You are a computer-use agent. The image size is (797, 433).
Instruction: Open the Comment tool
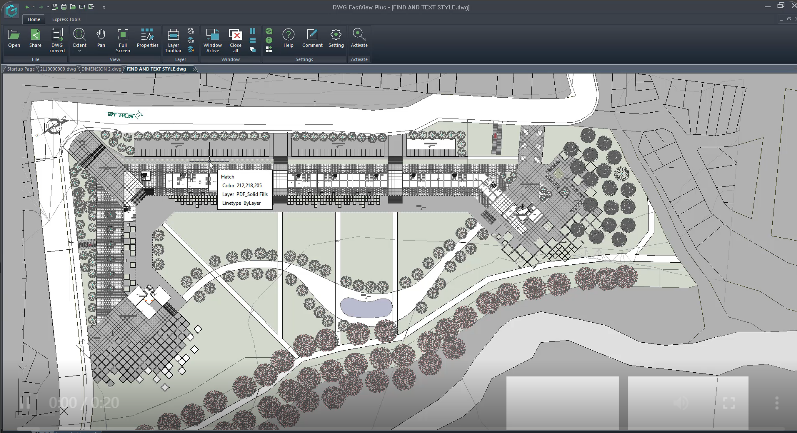pyautogui.click(x=312, y=38)
